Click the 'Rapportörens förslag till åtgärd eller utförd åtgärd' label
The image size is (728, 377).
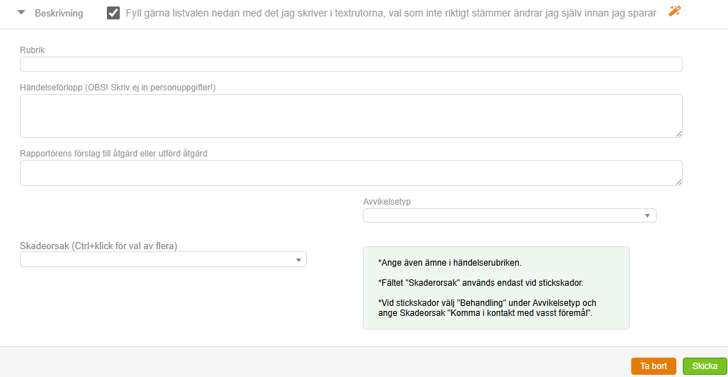pos(114,154)
